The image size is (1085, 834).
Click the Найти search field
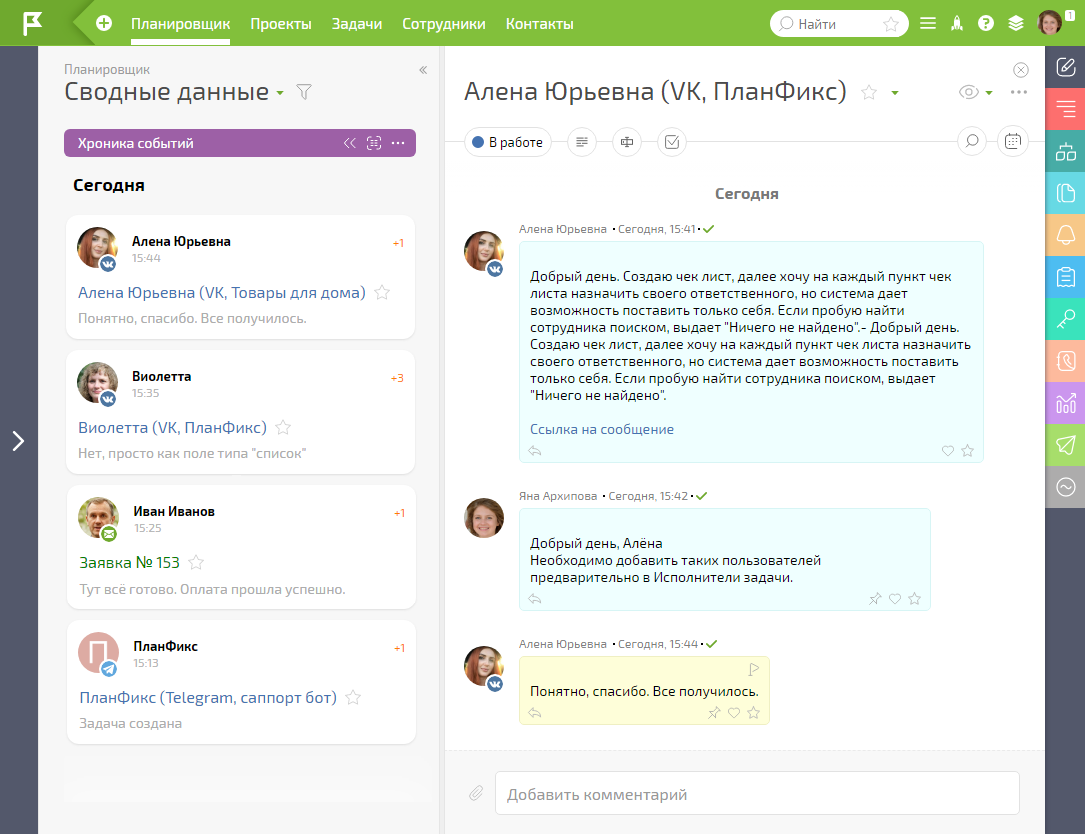coord(839,24)
